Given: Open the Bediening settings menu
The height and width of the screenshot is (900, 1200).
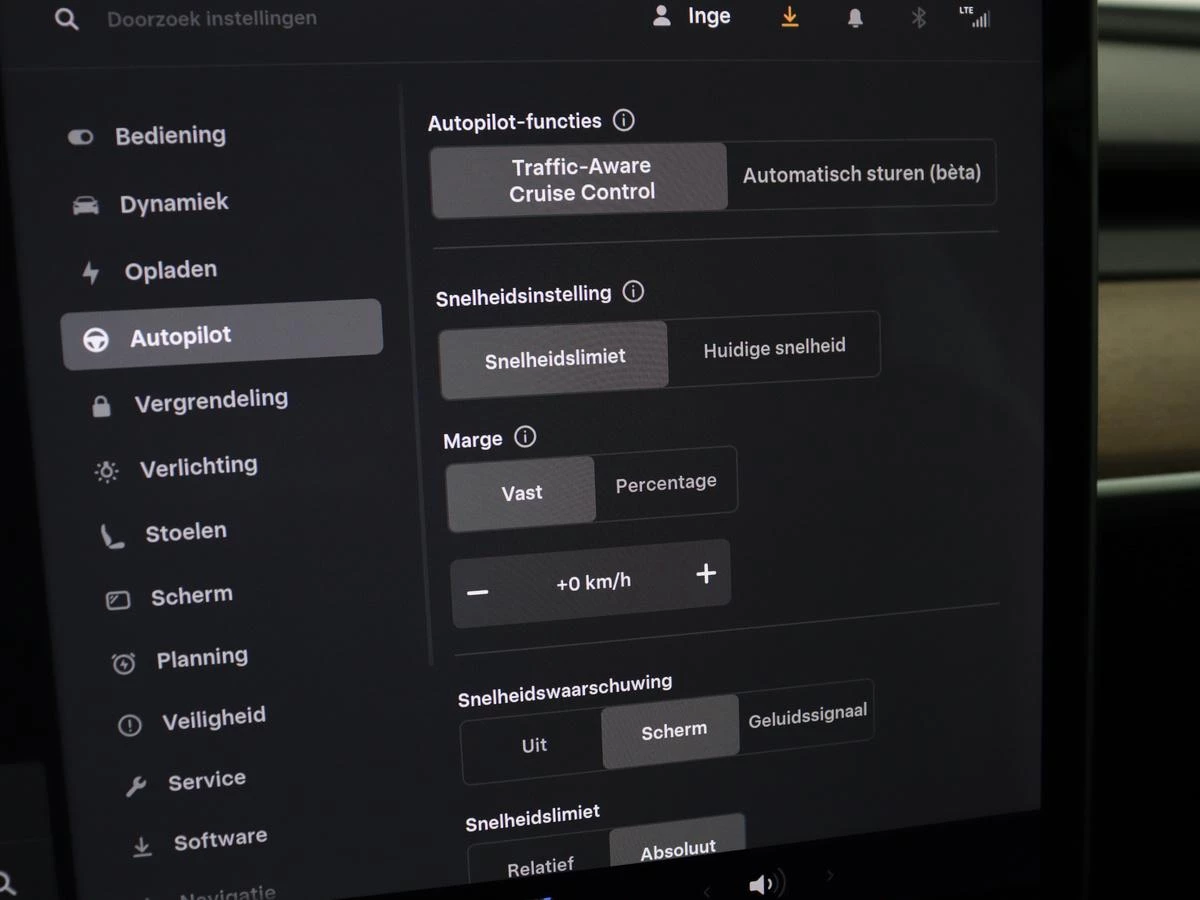Looking at the screenshot, I should click(x=170, y=136).
